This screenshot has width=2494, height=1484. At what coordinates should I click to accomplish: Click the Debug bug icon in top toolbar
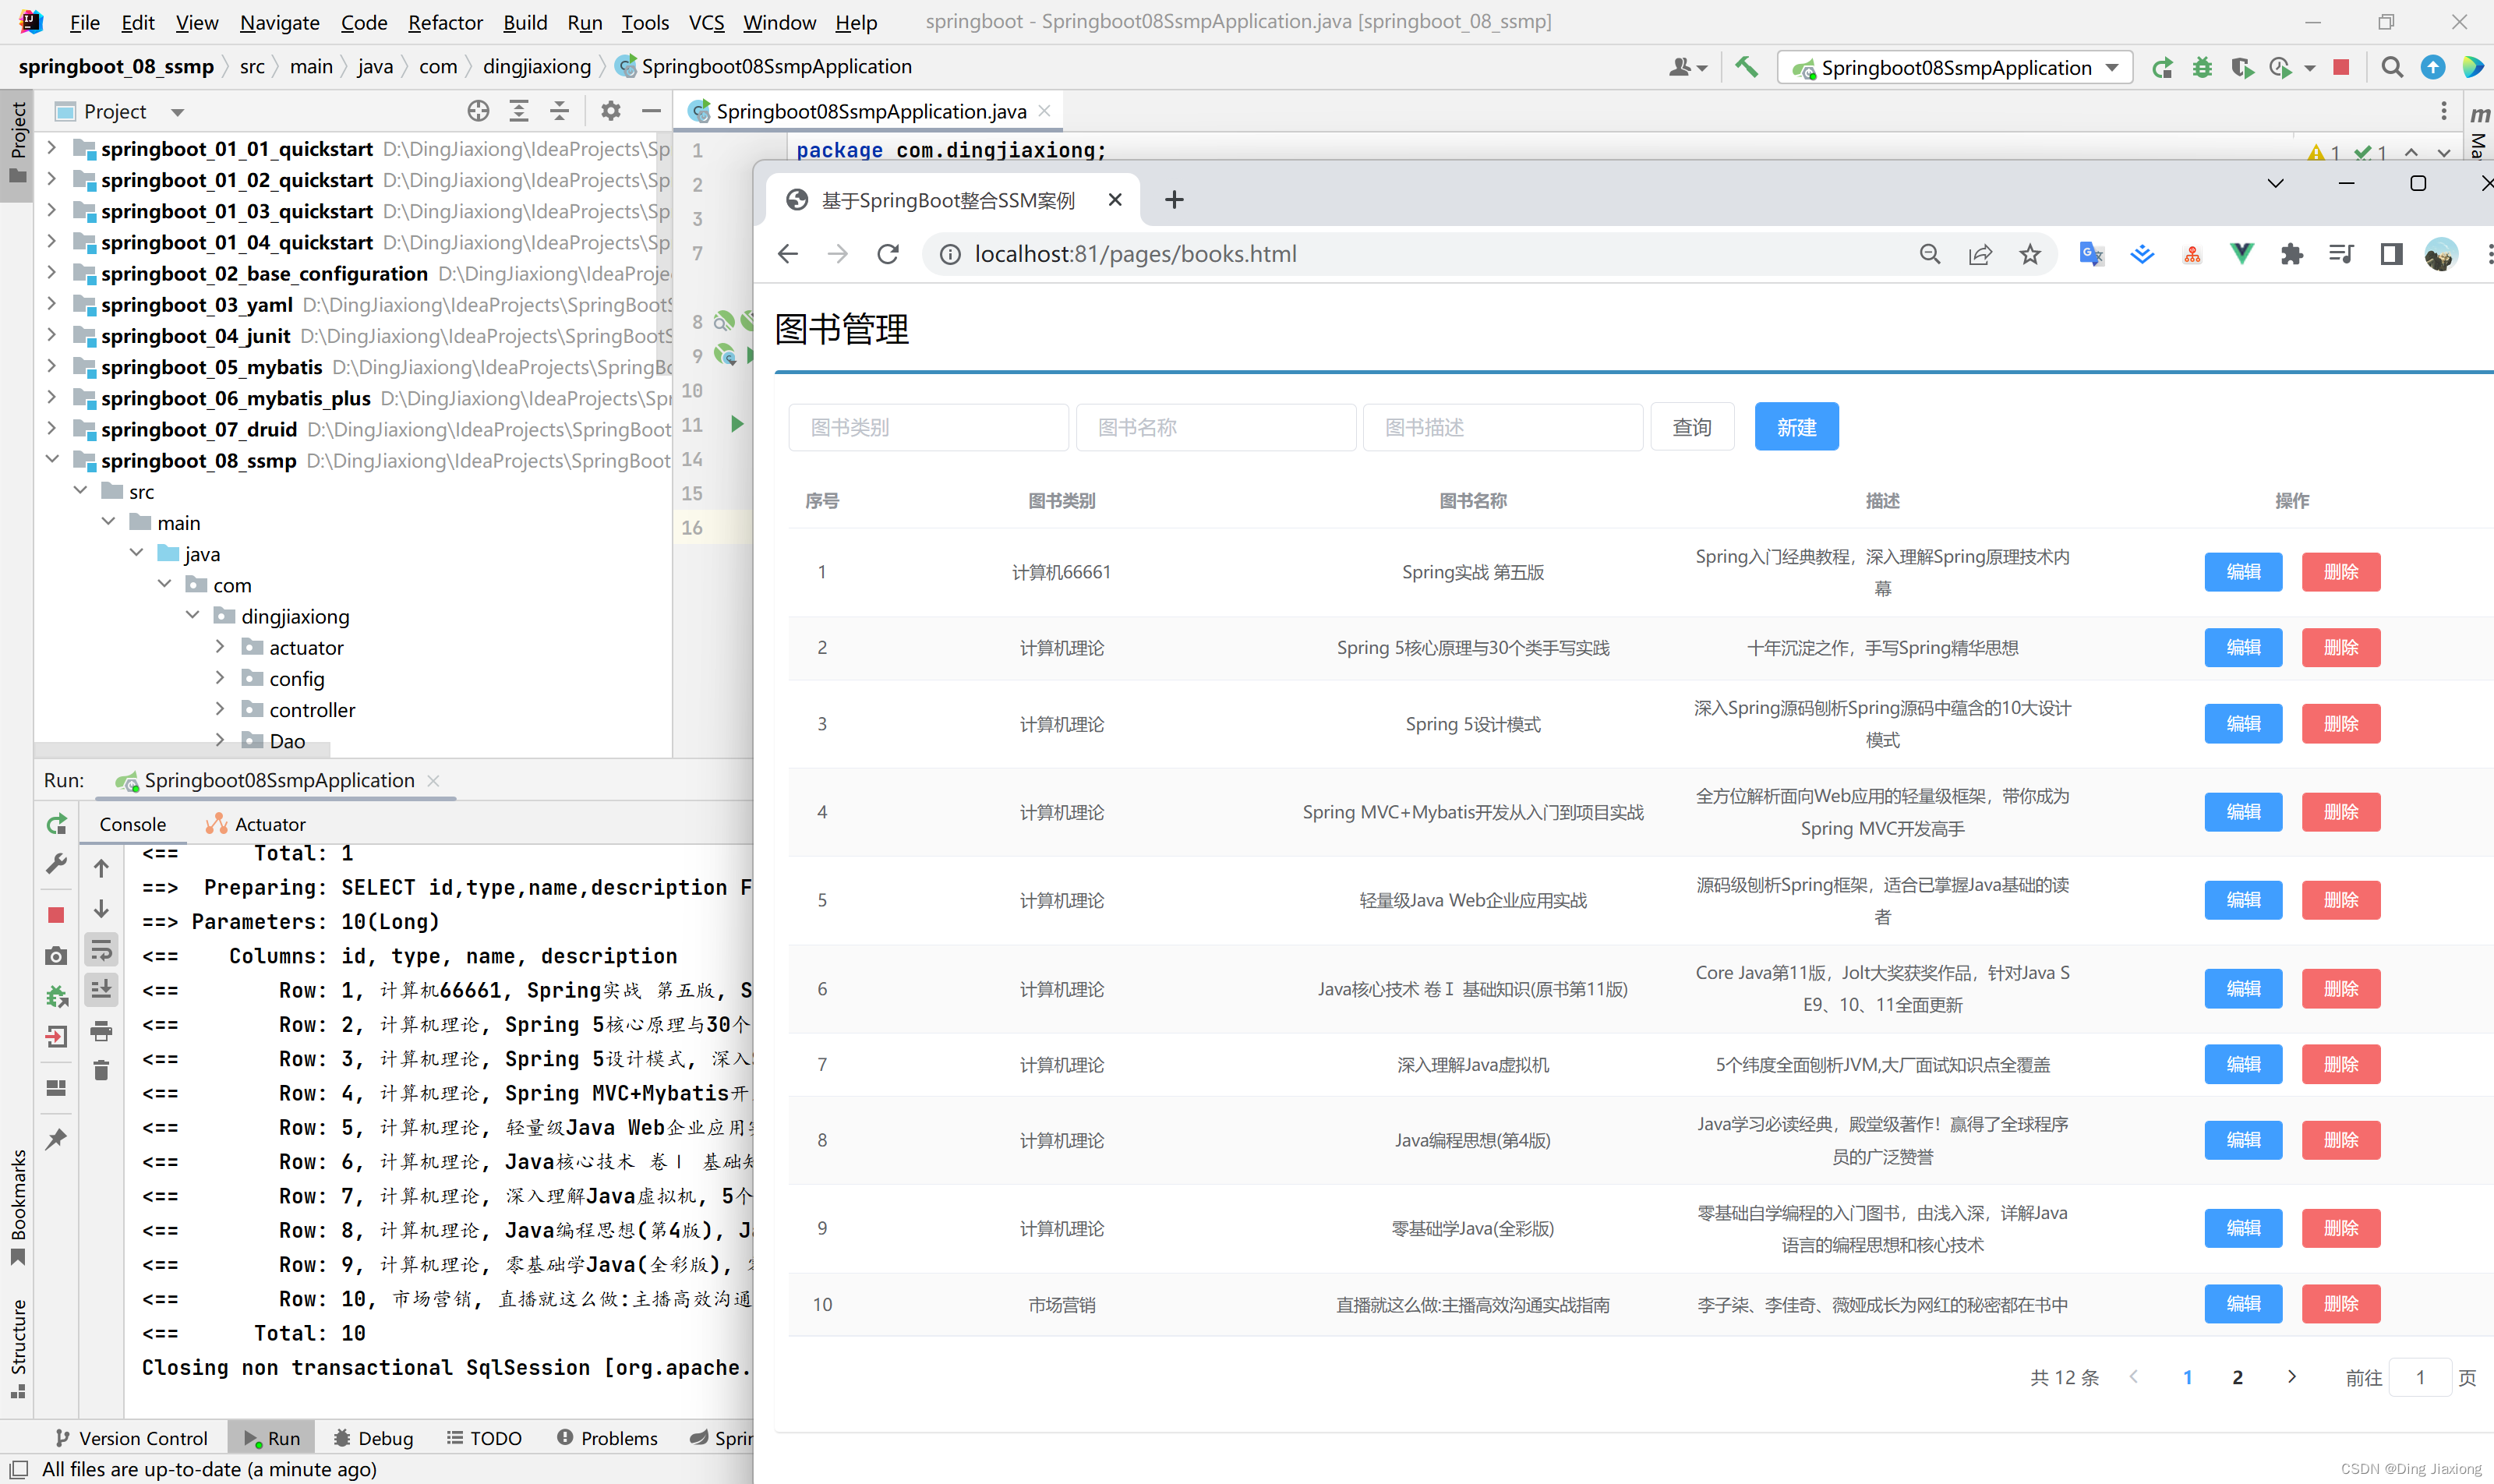pos(2202,67)
